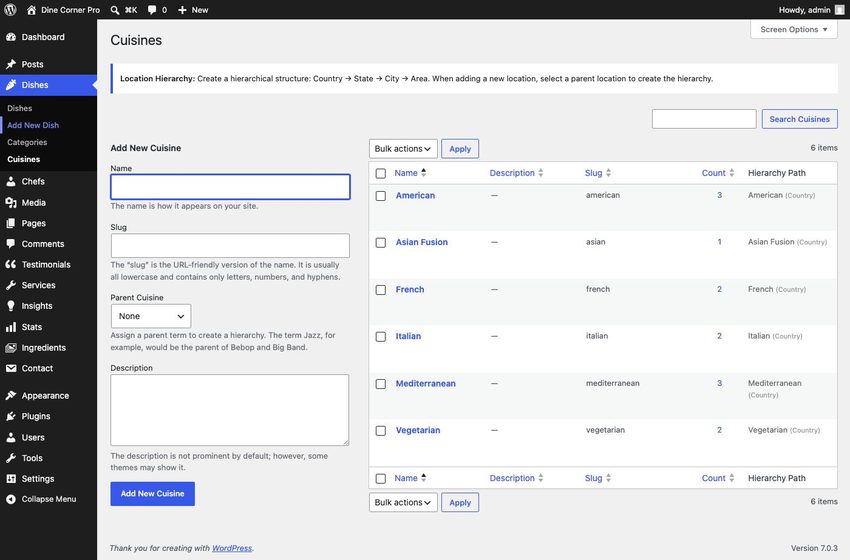Open the Categories submenu item
Screen dimensions: 850x560
coord(27,142)
